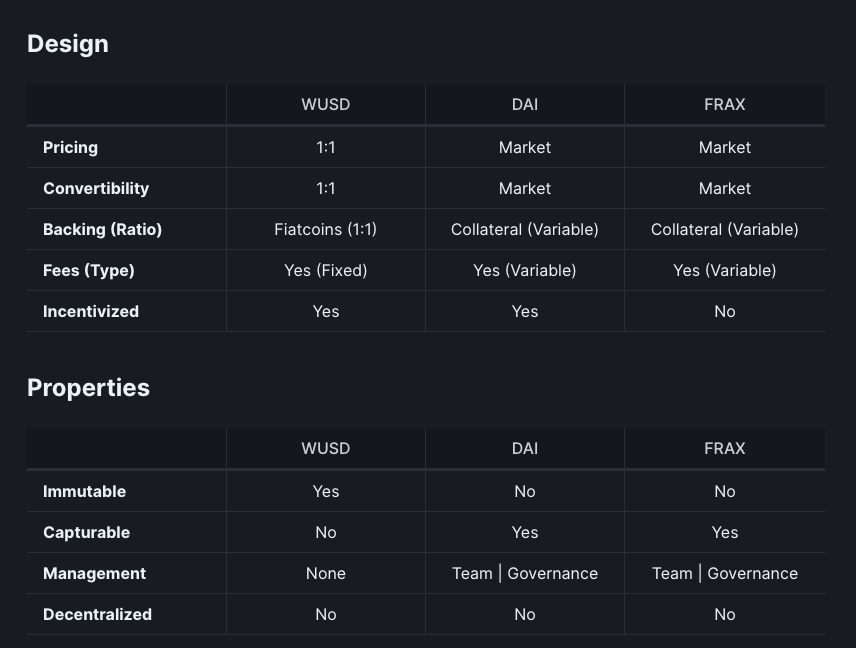Click the Yes (Fixed) cell
This screenshot has height=648, width=856.
point(326,270)
